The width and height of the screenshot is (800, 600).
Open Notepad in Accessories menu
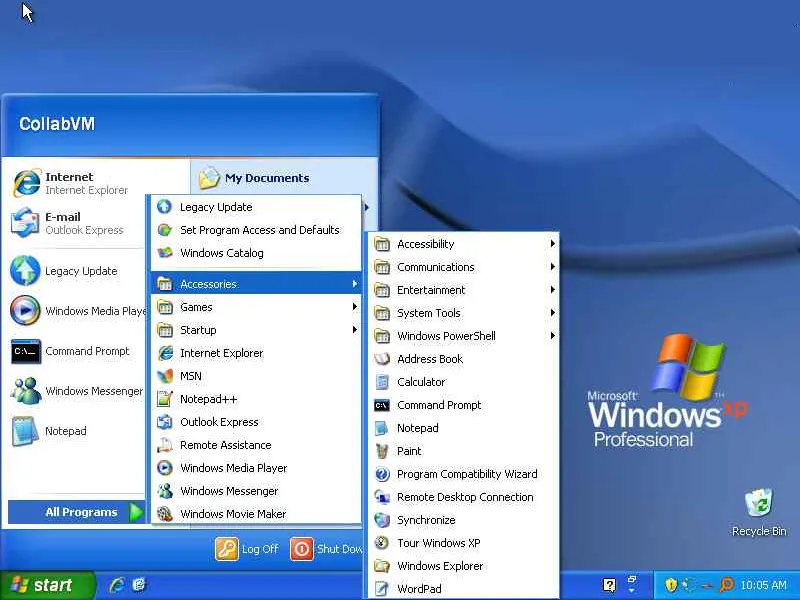463,428
